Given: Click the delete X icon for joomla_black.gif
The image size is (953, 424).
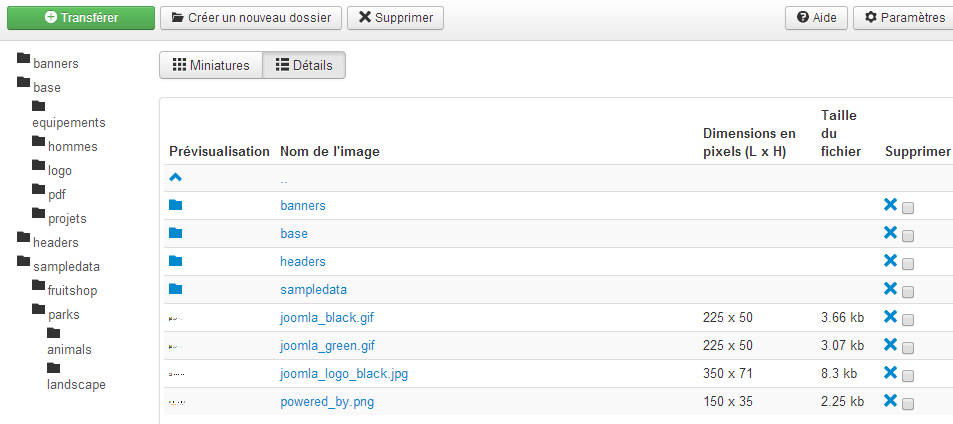Looking at the screenshot, I should (x=890, y=316).
